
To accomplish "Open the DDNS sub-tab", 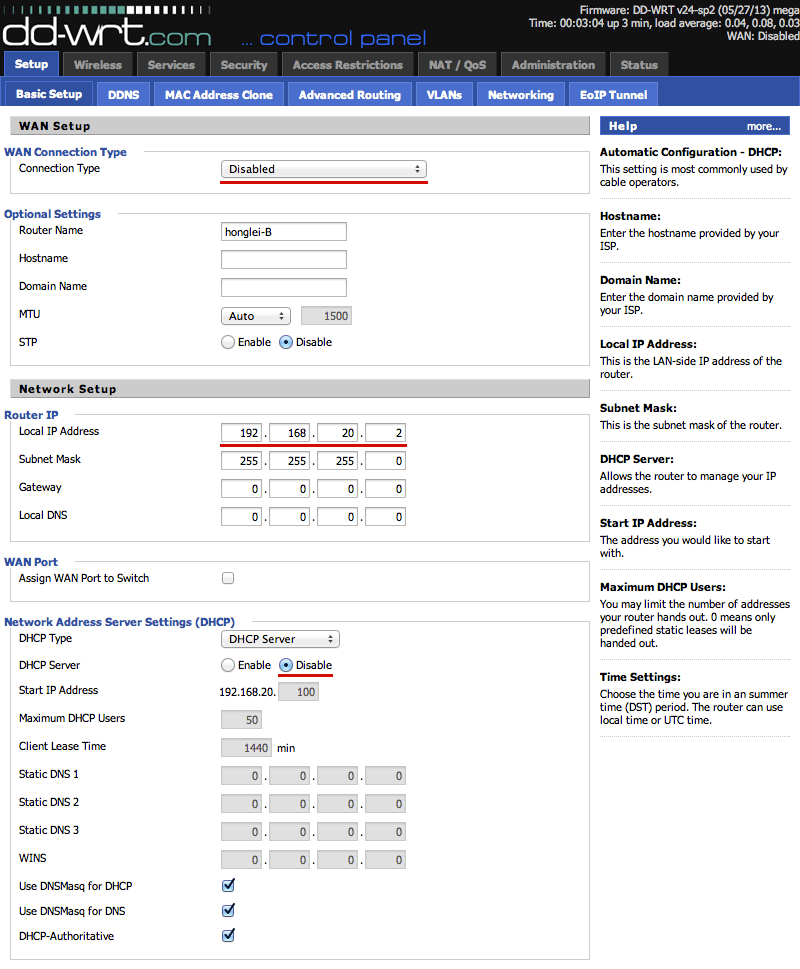I will tap(124, 95).
